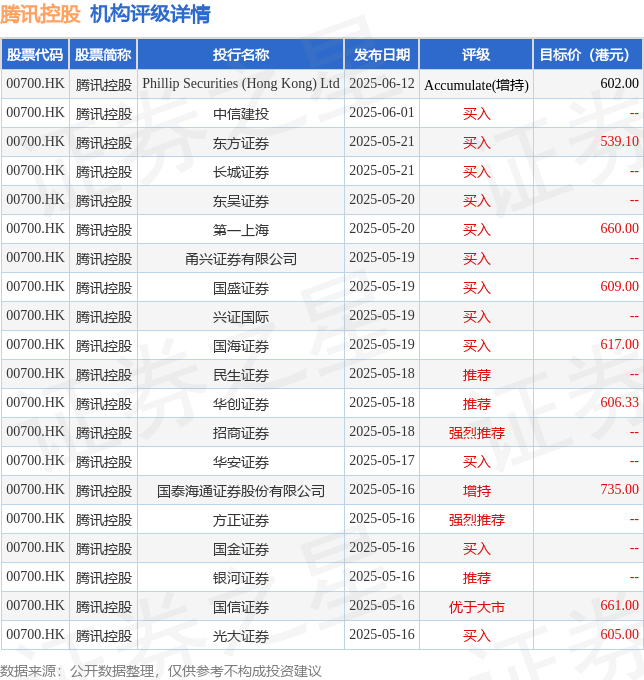Select the Phillip Securities (Hong Kong) Ltd cell
644x680 pixels.
[x=241, y=84]
